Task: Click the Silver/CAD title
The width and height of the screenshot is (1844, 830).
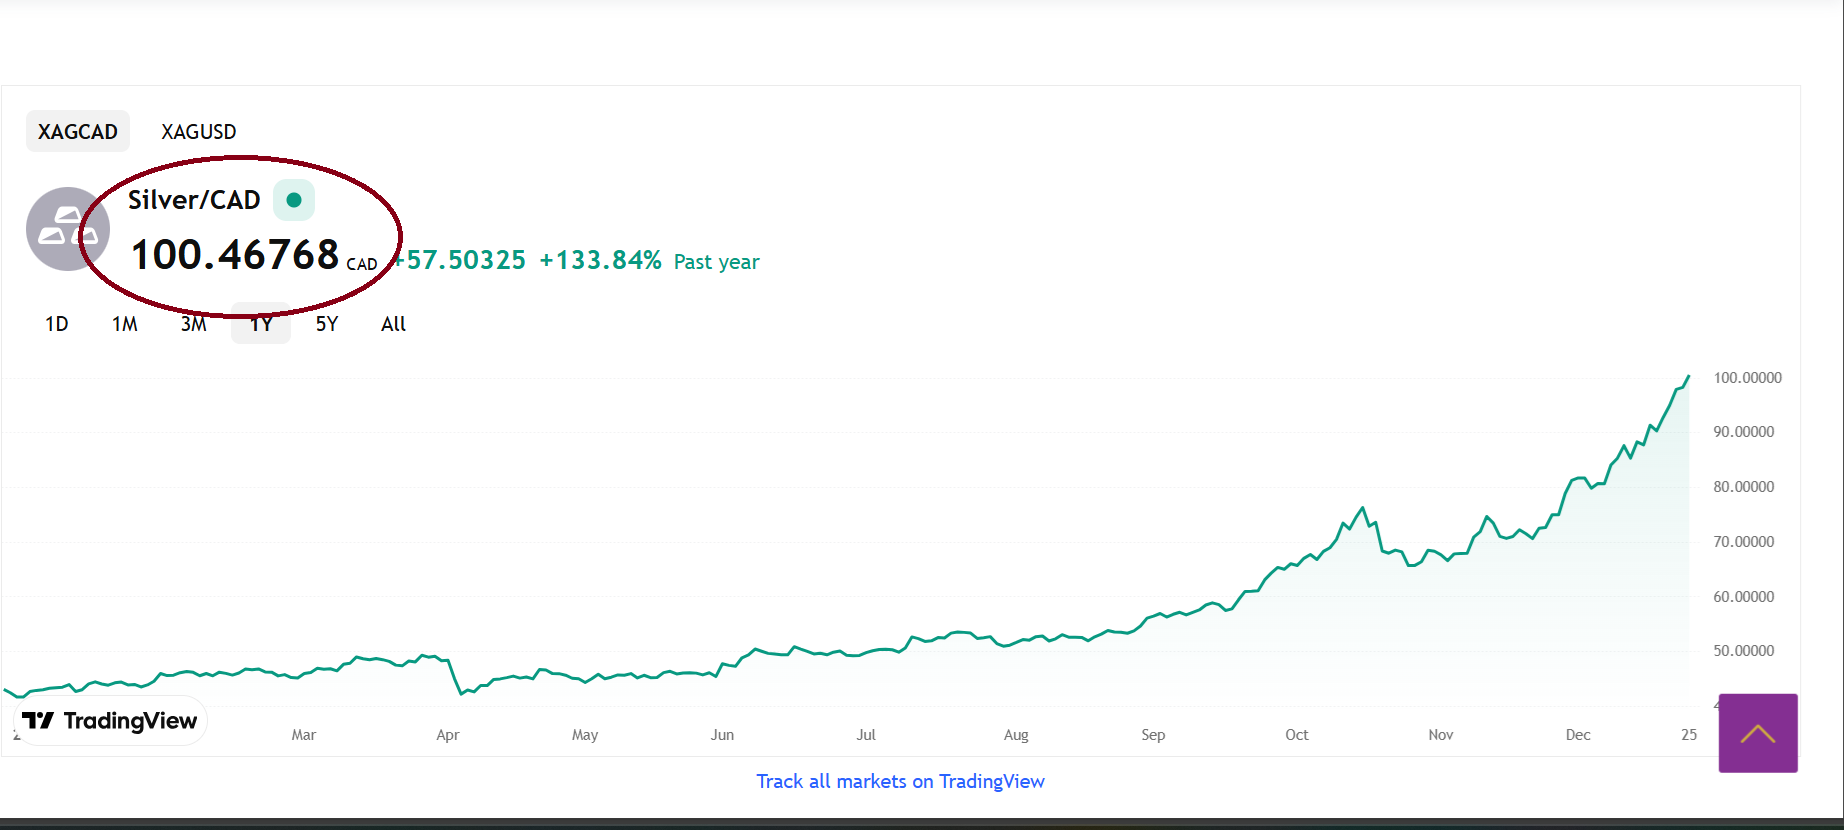Action: point(194,200)
